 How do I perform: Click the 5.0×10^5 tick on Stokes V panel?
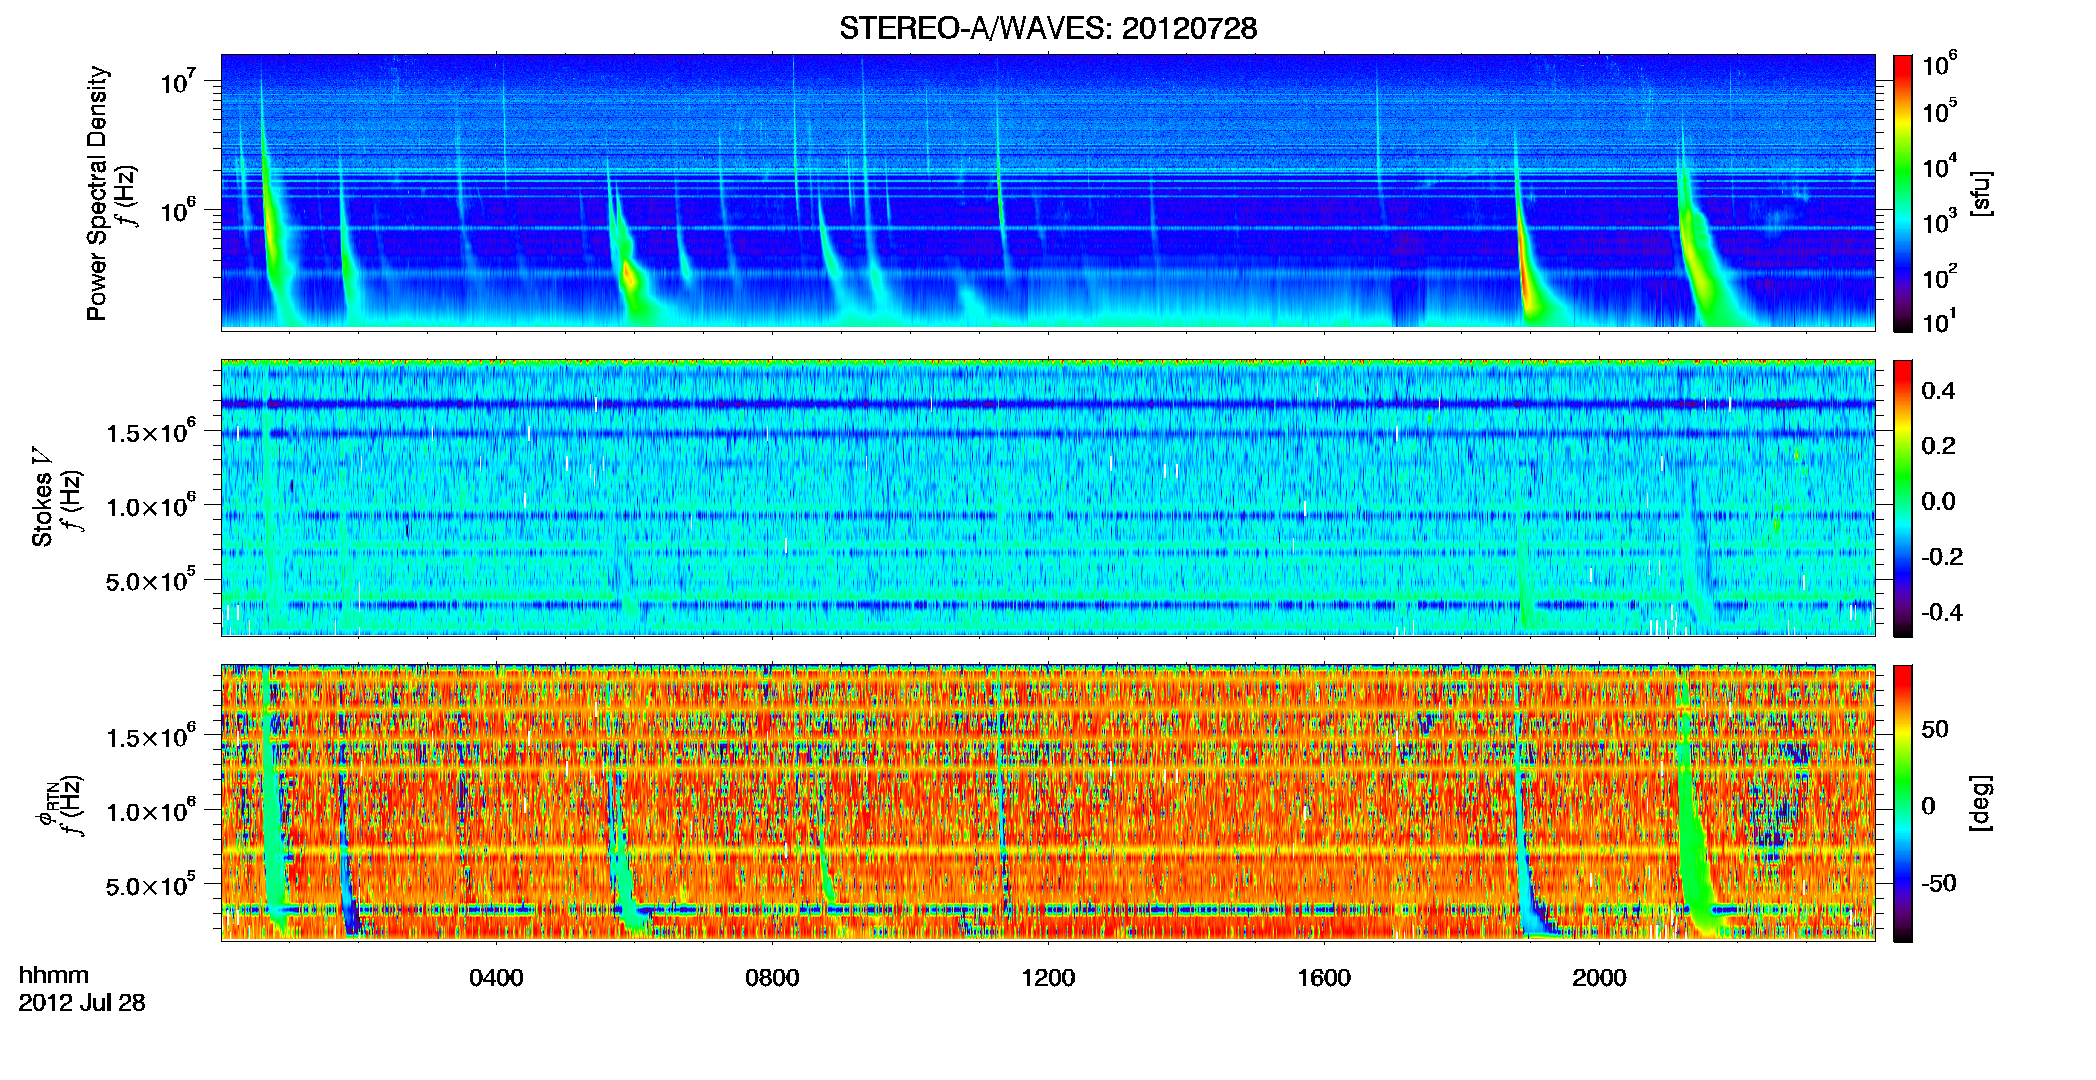151,580
